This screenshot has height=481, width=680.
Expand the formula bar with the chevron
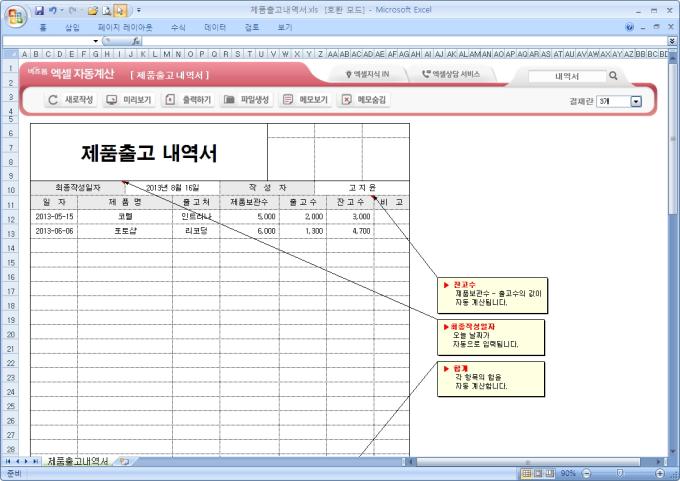pyautogui.click(x=672, y=41)
